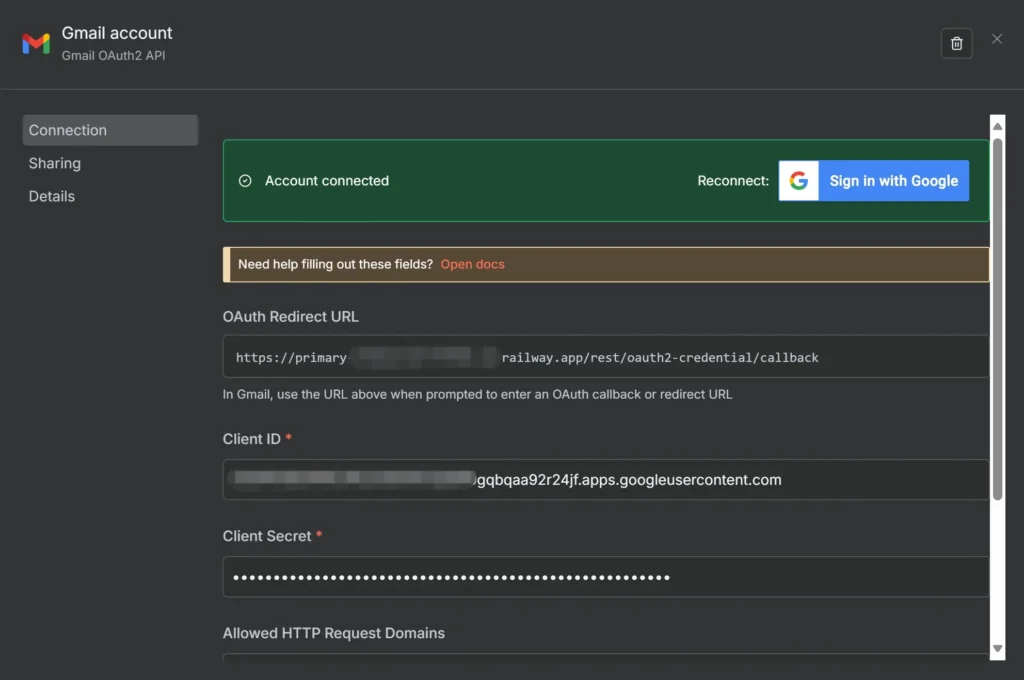Open docs link in help banner
1024x680 pixels.
coord(472,265)
